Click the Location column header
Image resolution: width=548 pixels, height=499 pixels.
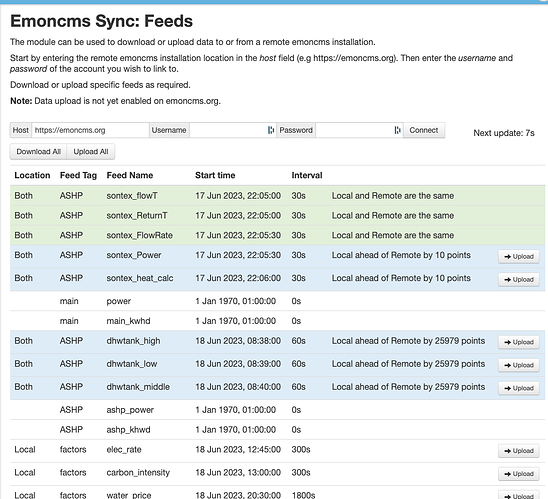(x=32, y=175)
